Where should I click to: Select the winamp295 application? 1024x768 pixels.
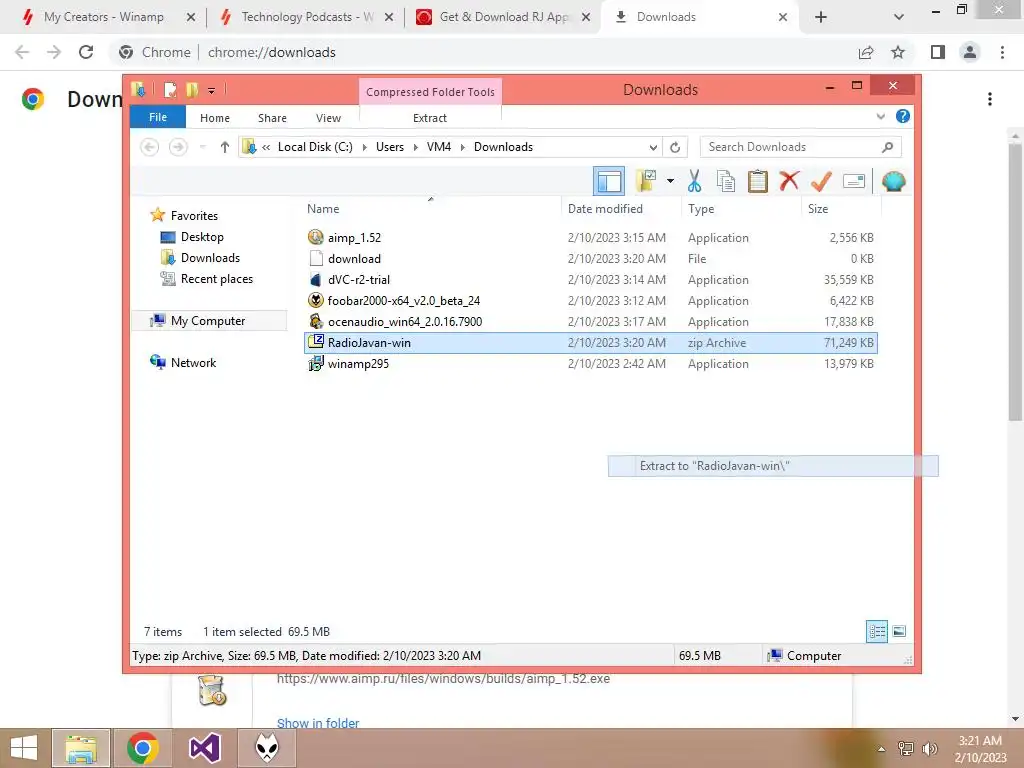(x=591, y=364)
